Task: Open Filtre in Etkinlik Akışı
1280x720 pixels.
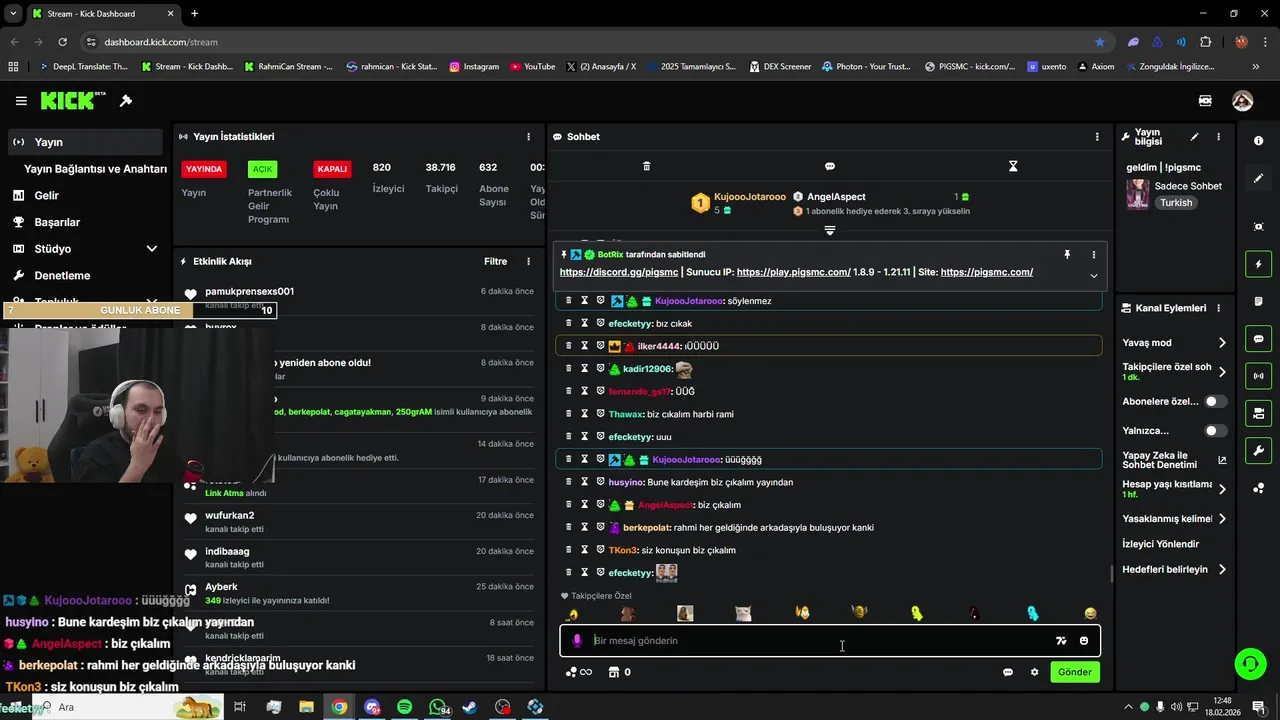Action: pos(496,262)
